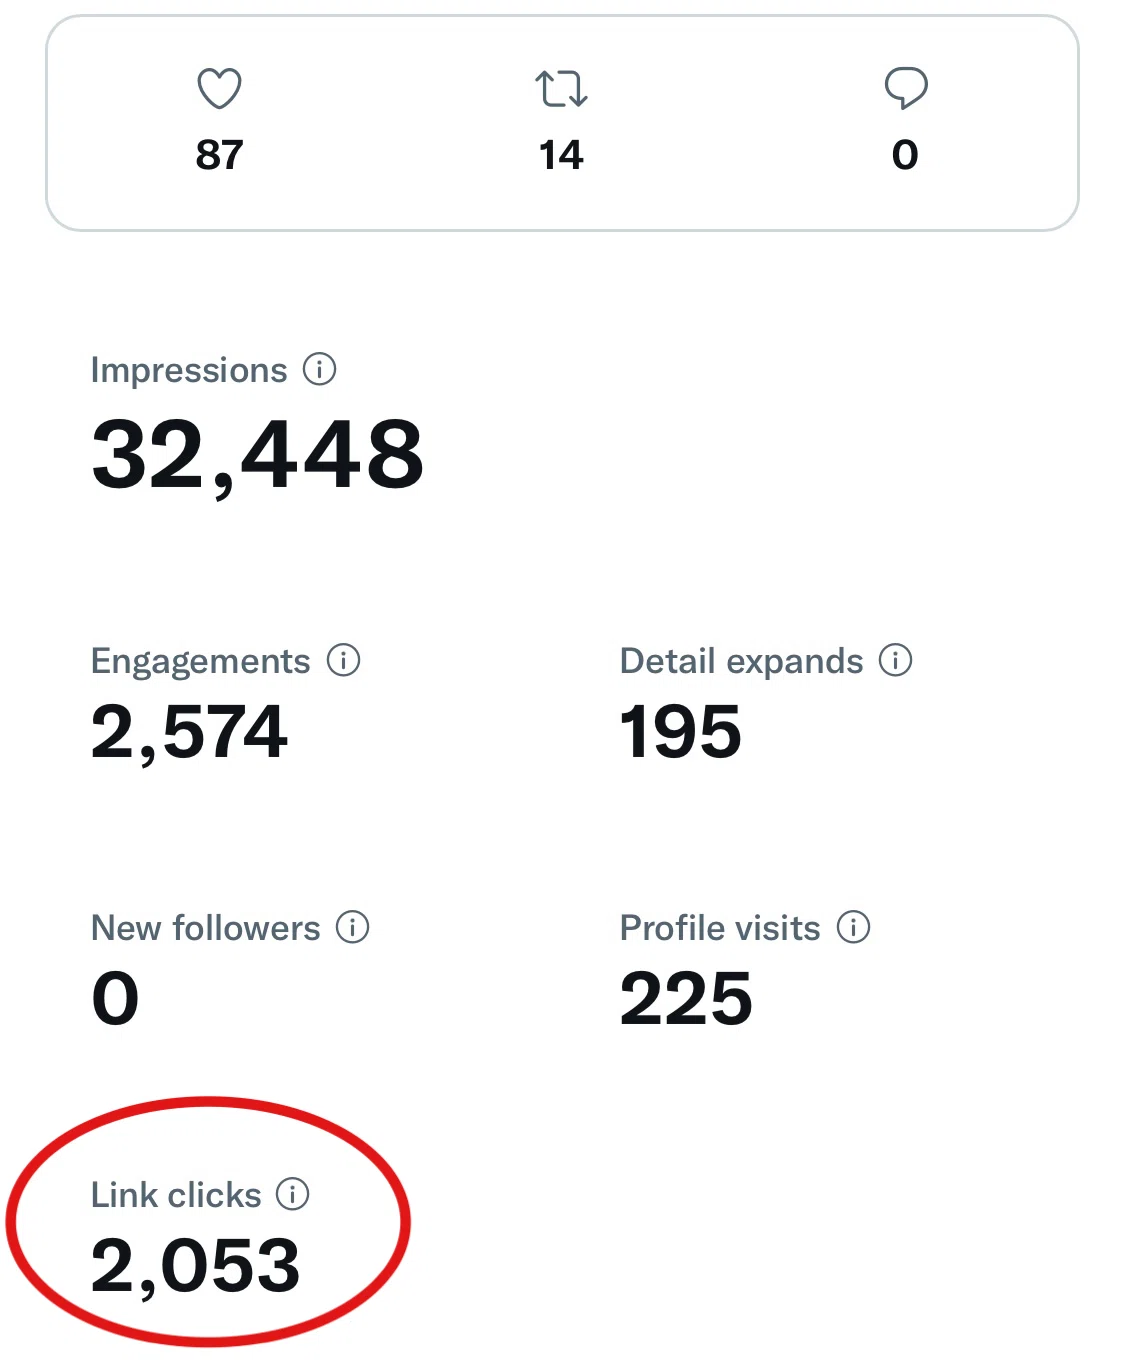Click the 195 detail expands value
This screenshot has height=1368, width=1125.
681,732
